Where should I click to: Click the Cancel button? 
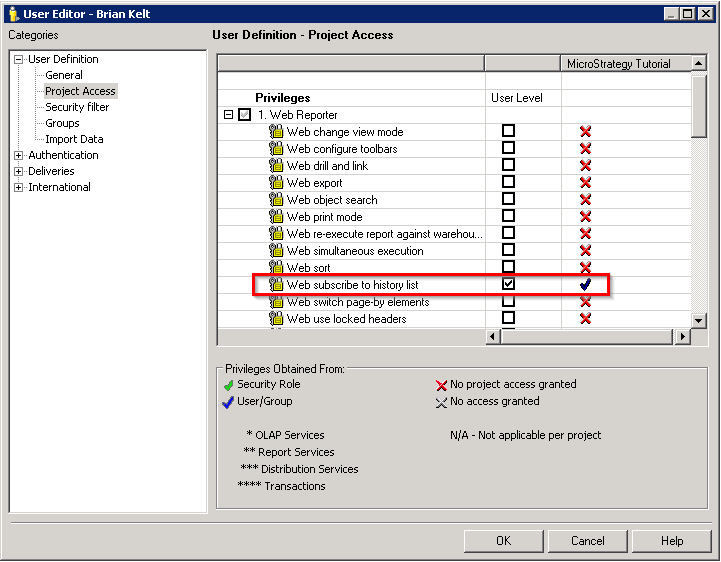pyautogui.click(x=588, y=541)
